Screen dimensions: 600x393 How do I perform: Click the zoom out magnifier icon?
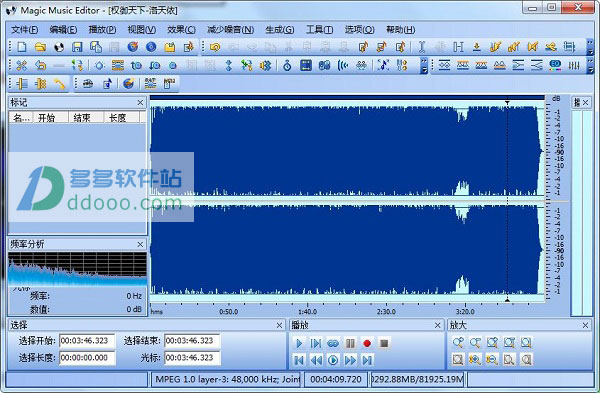tap(475, 342)
